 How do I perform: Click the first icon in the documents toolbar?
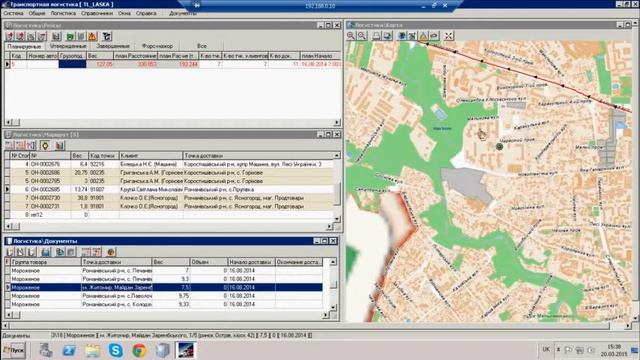(10, 252)
